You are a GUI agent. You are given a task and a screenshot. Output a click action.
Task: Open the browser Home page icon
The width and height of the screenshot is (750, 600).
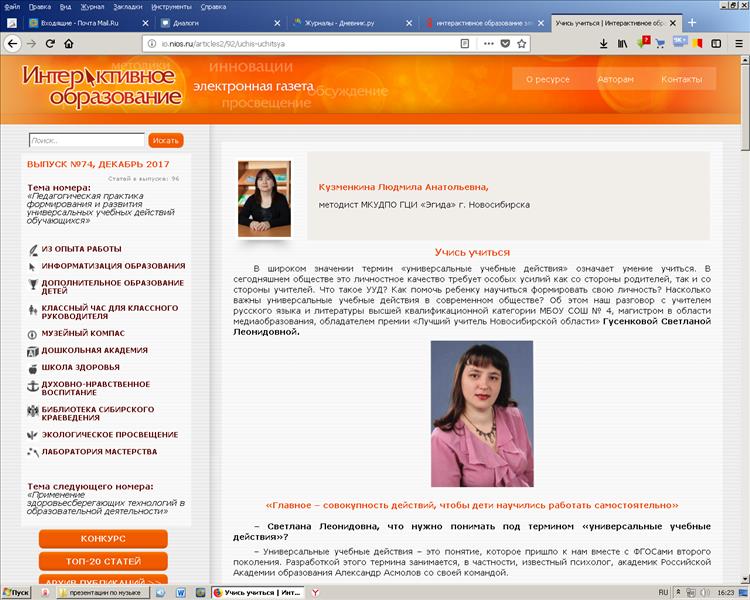[69, 44]
